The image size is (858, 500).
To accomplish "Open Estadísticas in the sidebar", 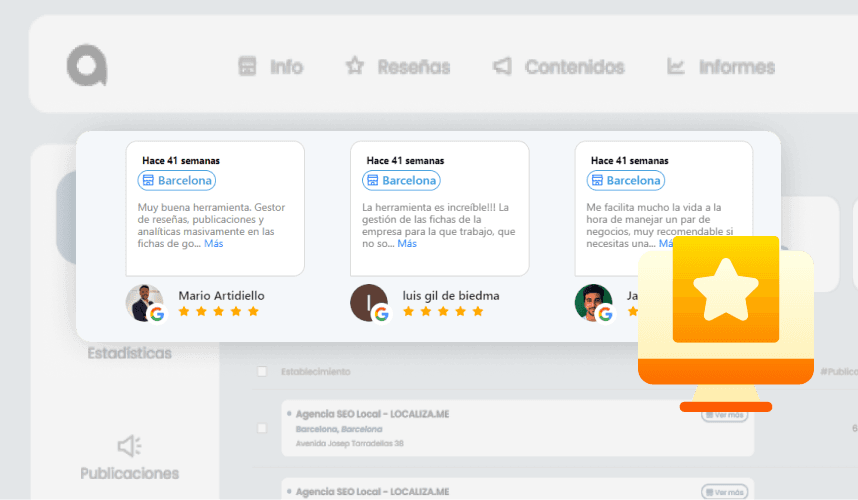I will click(x=130, y=353).
